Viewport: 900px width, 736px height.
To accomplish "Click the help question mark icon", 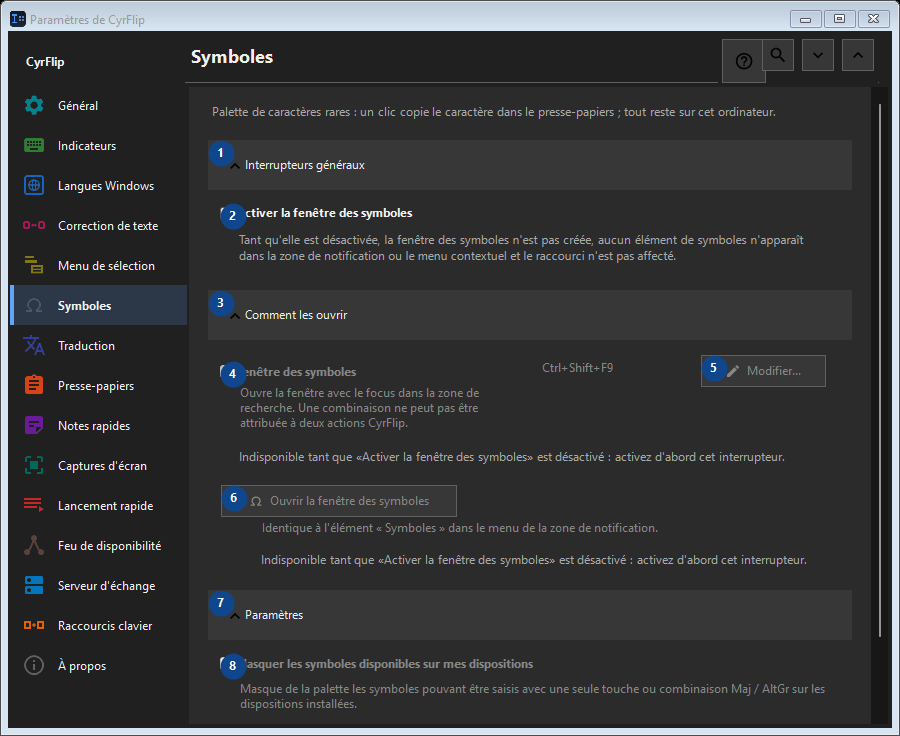I will click(x=744, y=61).
